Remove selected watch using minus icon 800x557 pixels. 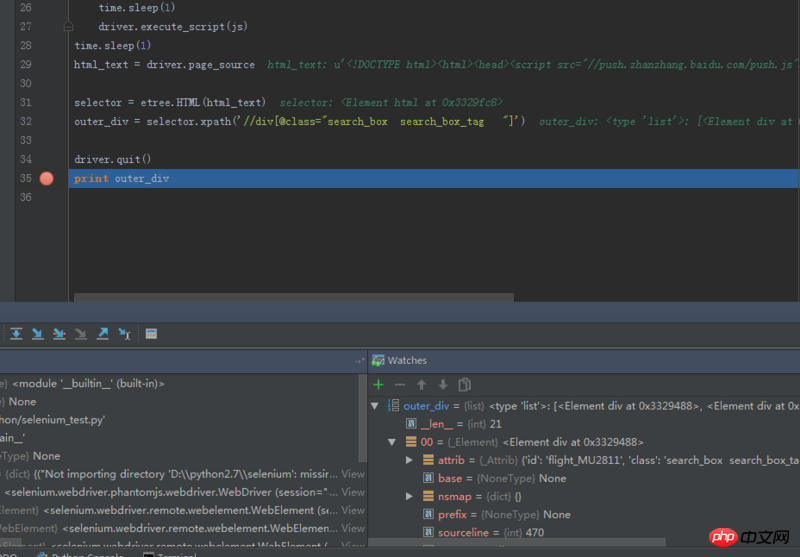pyautogui.click(x=400, y=384)
